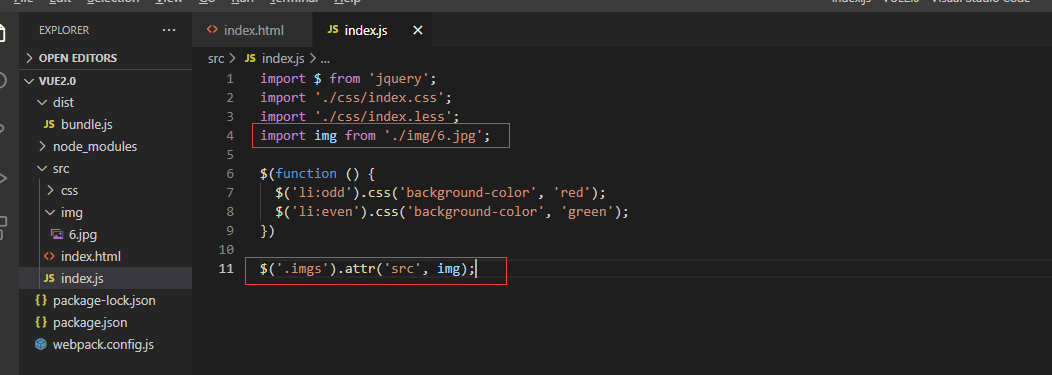Click the index.js breadcrumb segment
The image size is (1052, 375).
pyautogui.click(x=275, y=58)
